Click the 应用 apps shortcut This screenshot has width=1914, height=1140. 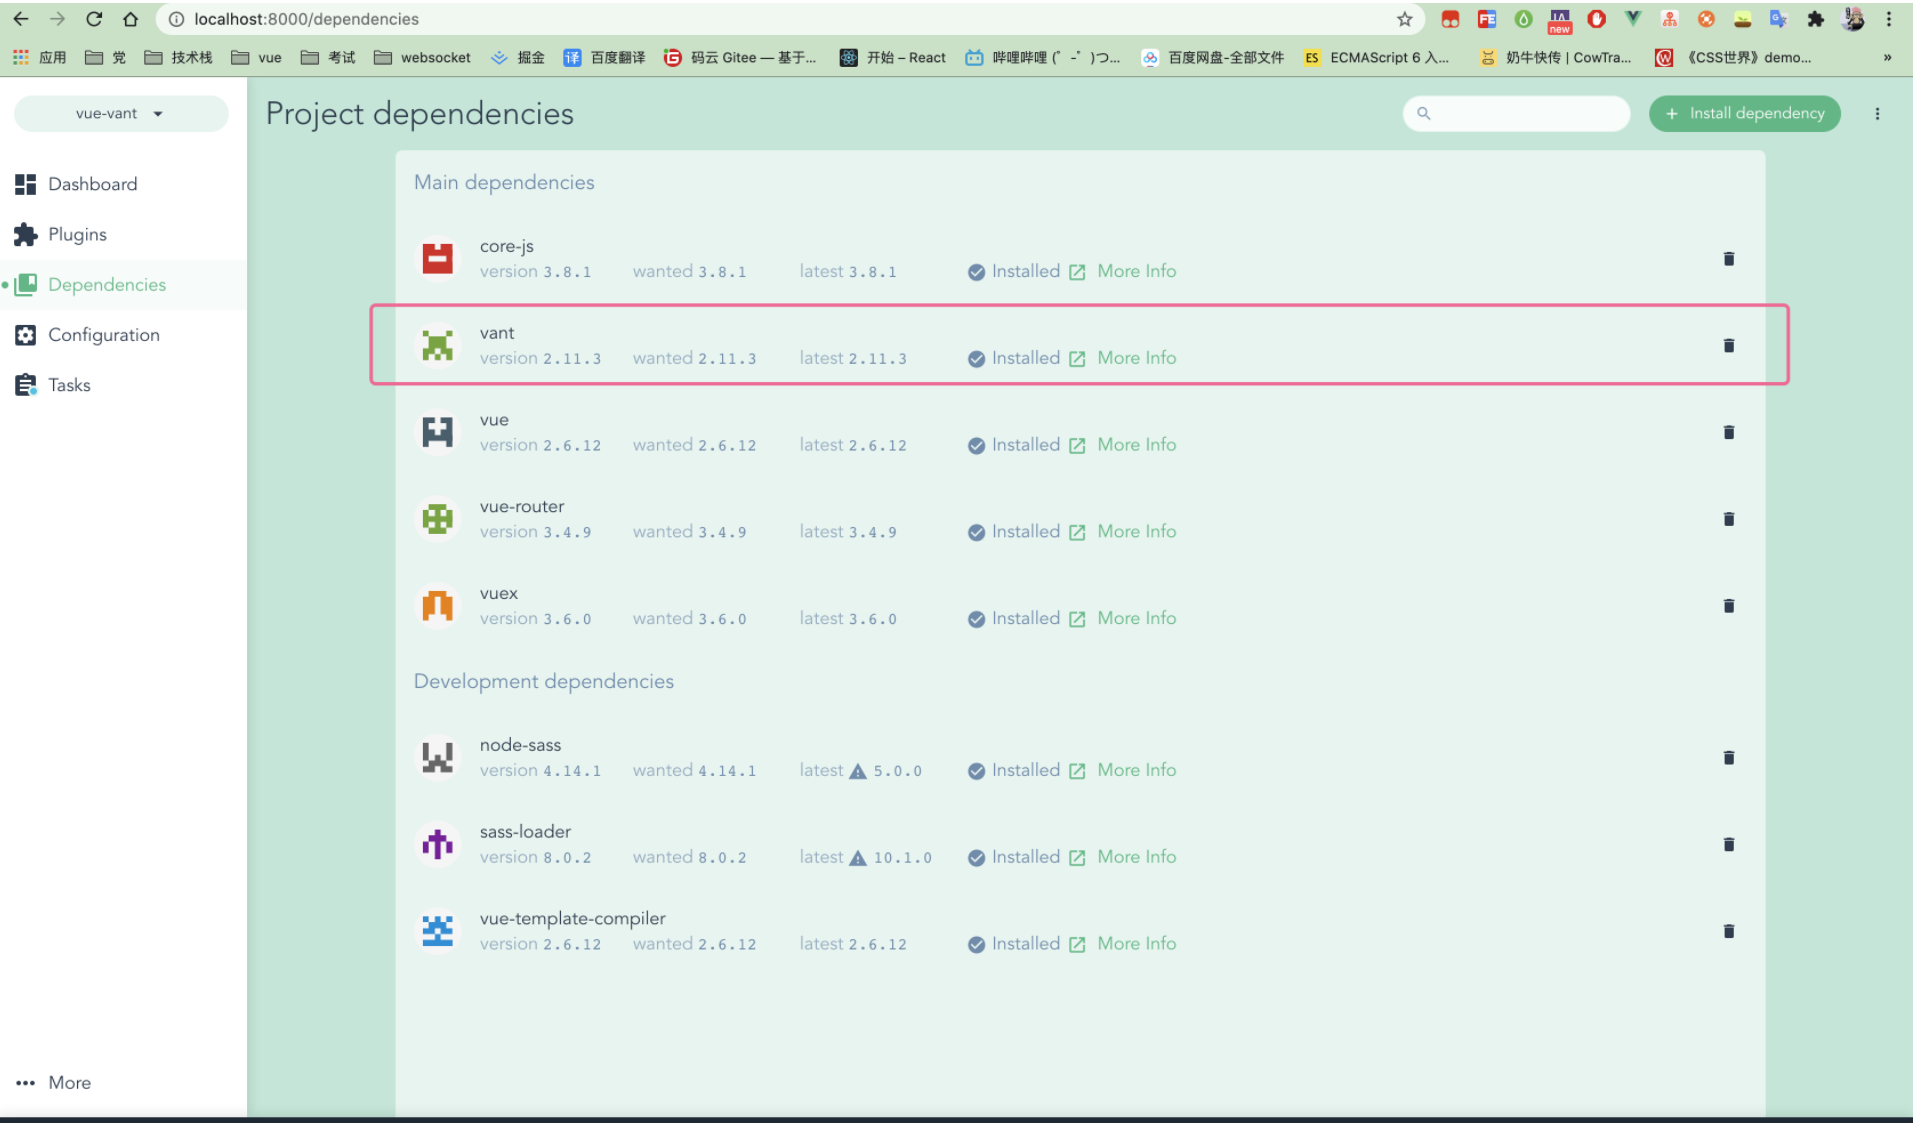click(x=40, y=58)
